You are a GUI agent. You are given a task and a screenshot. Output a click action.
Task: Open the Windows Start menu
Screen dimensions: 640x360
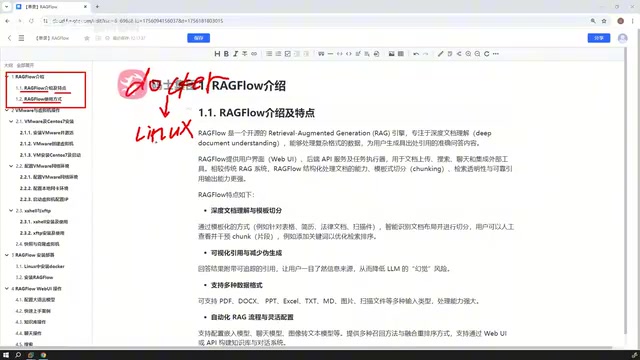(6, 355)
